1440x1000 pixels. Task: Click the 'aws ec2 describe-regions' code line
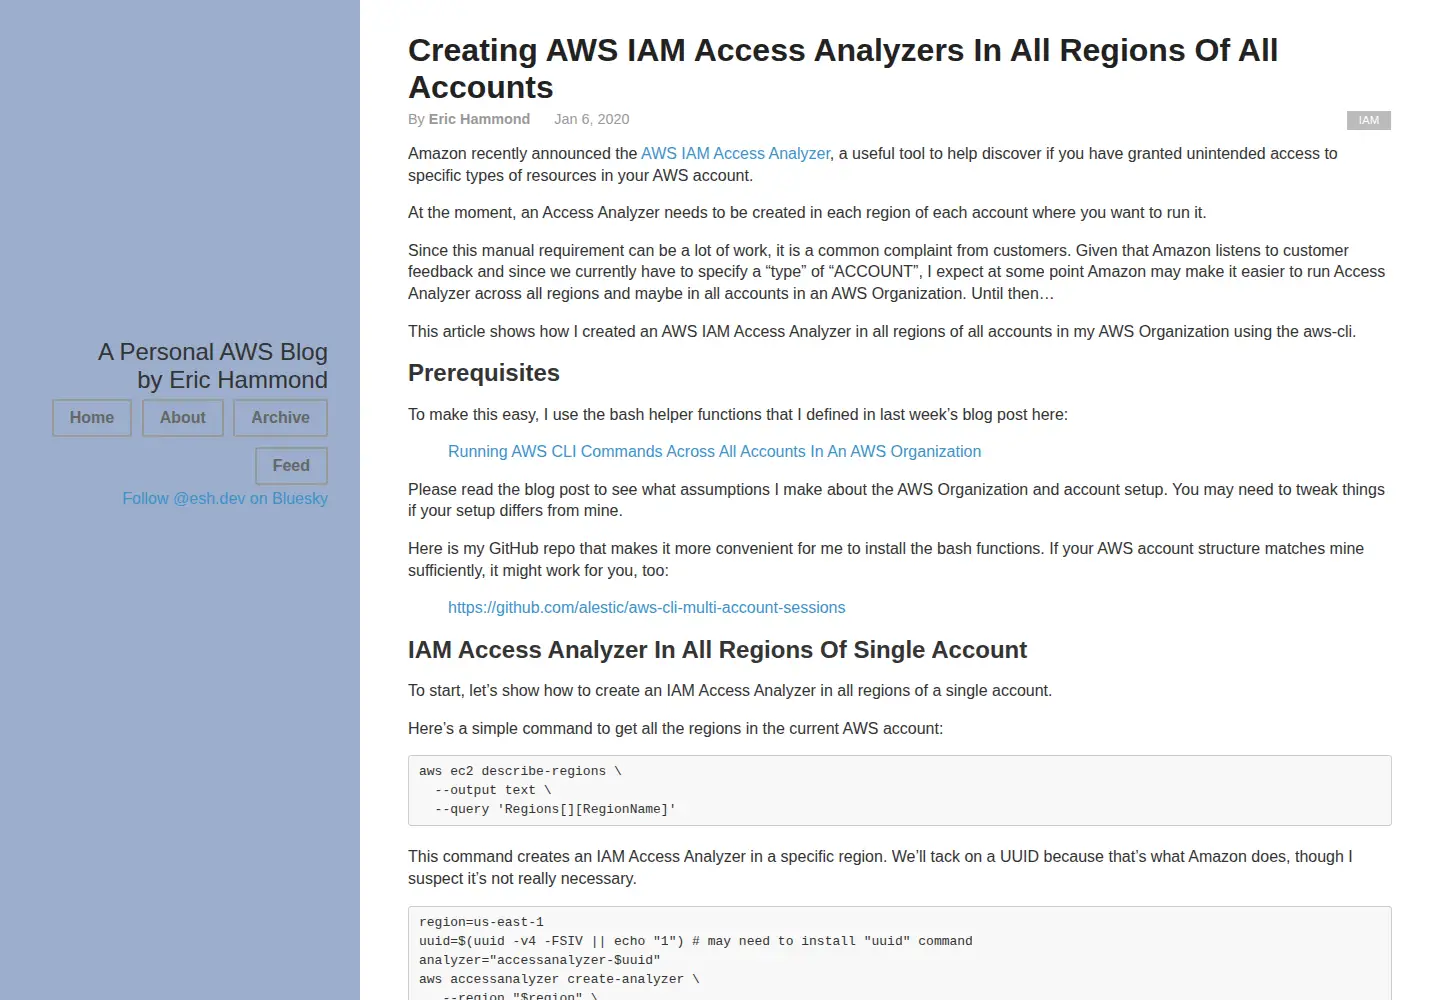[520, 771]
